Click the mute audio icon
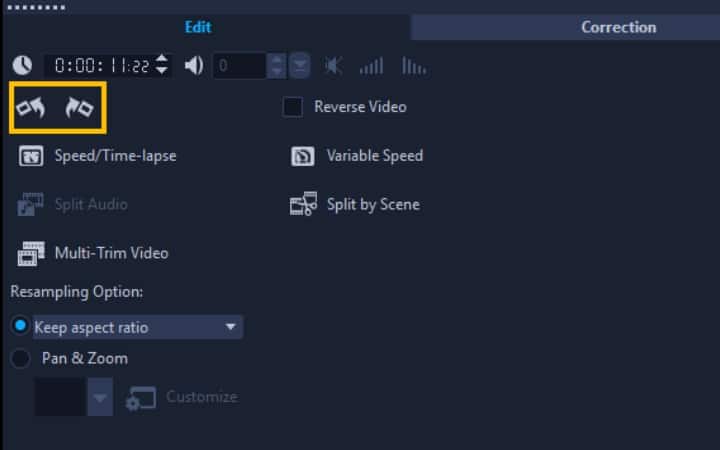 [x=333, y=67]
